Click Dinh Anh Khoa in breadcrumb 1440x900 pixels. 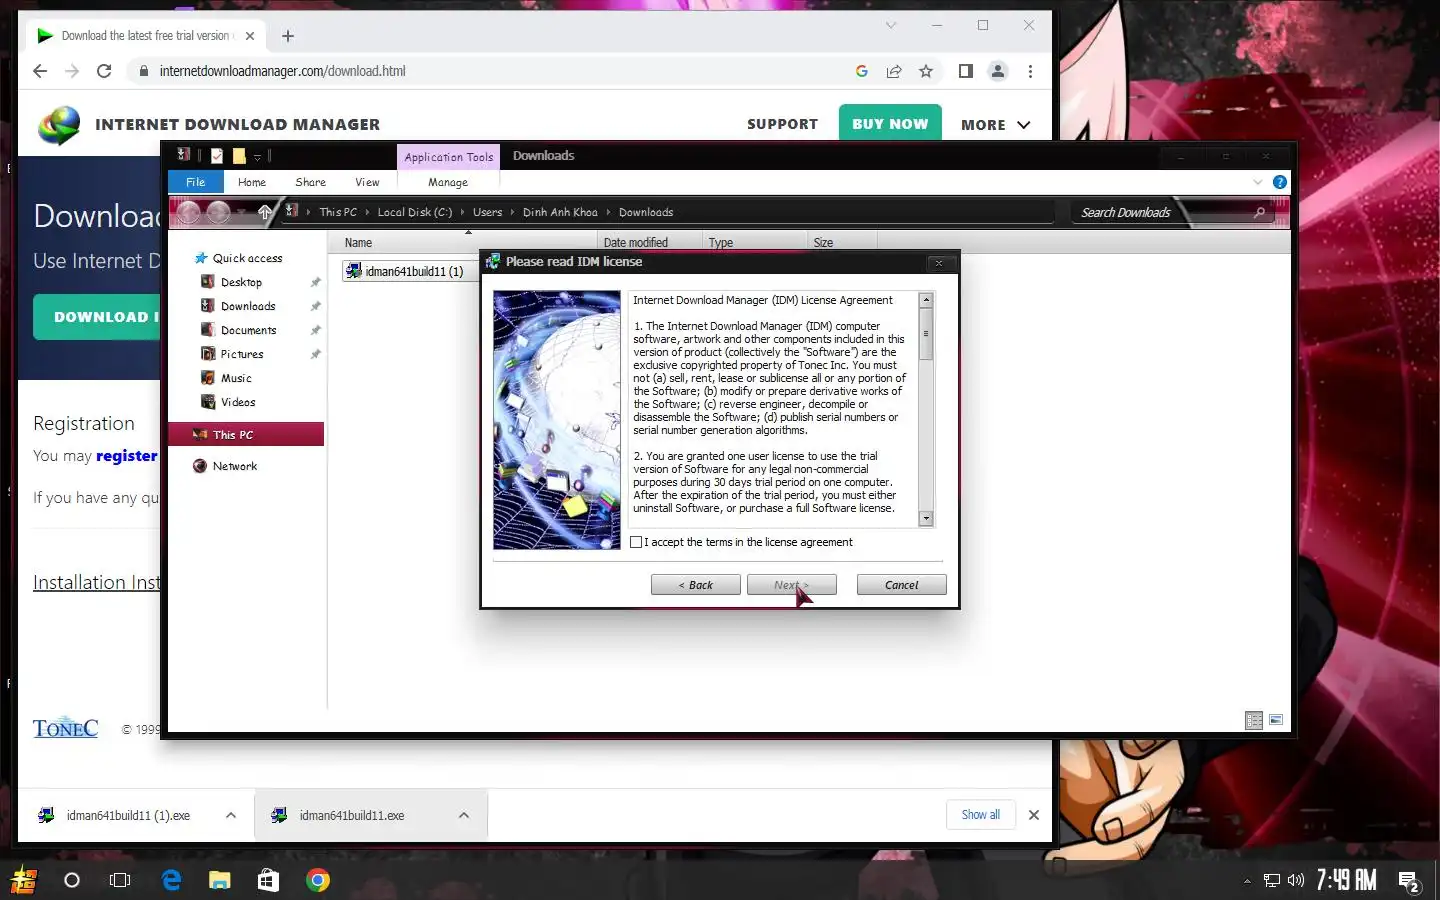pyautogui.click(x=560, y=212)
